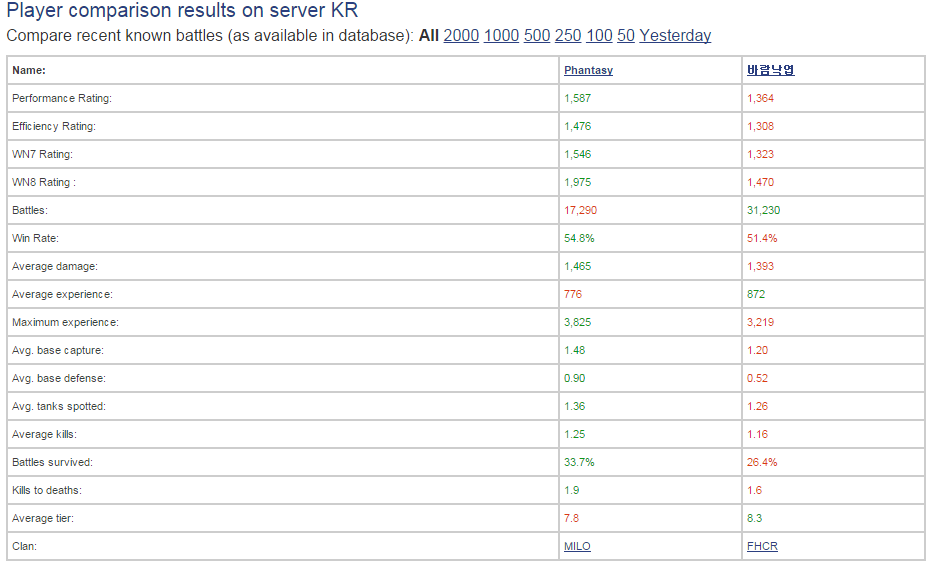Click the Player comparison results heading

(182, 11)
